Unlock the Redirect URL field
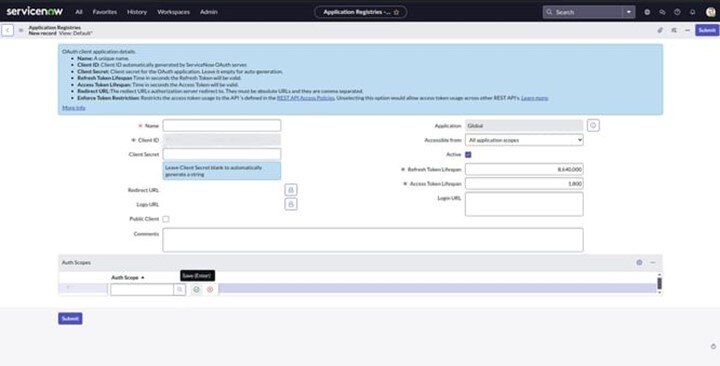 [291, 190]
